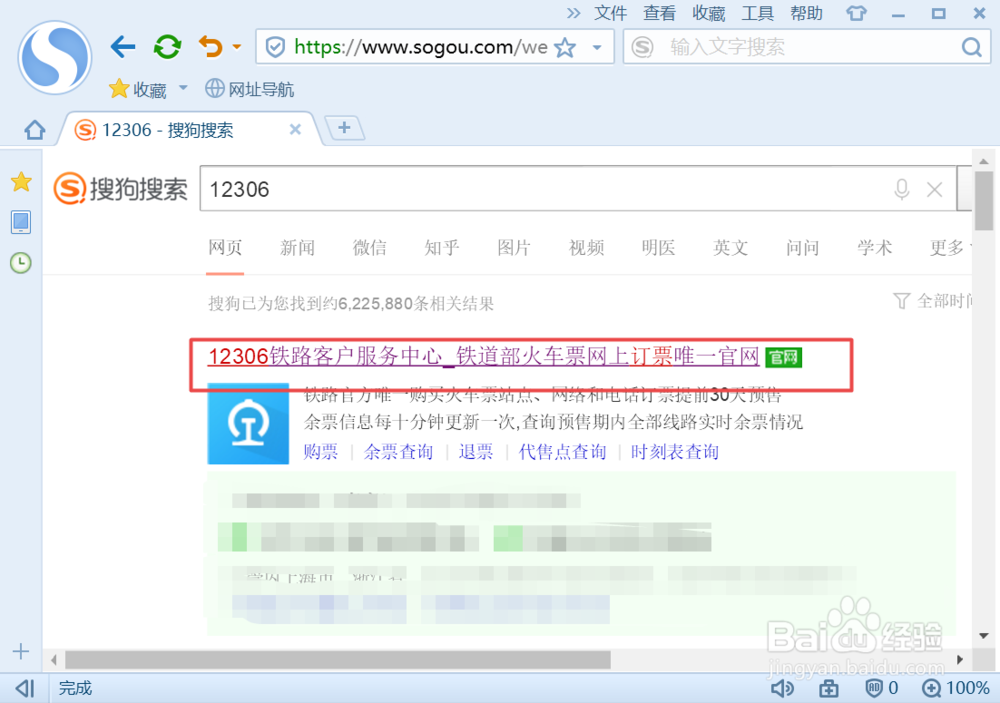The image size is (1000, 703).
Task: Select the 网页 search category
Action: [225, 248]
